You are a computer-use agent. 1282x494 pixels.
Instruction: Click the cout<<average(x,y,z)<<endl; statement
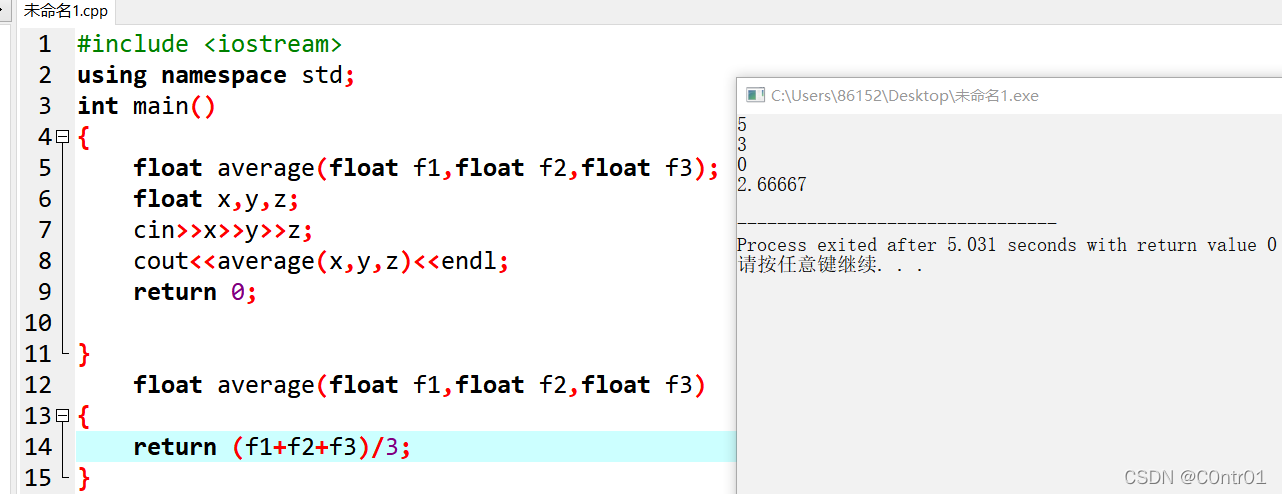(321, 261)
